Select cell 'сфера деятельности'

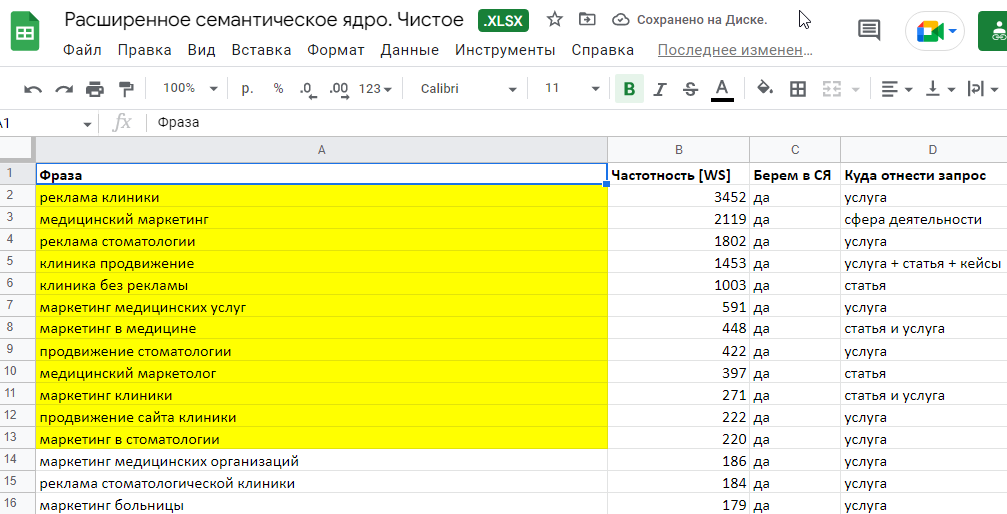point(924,219)
